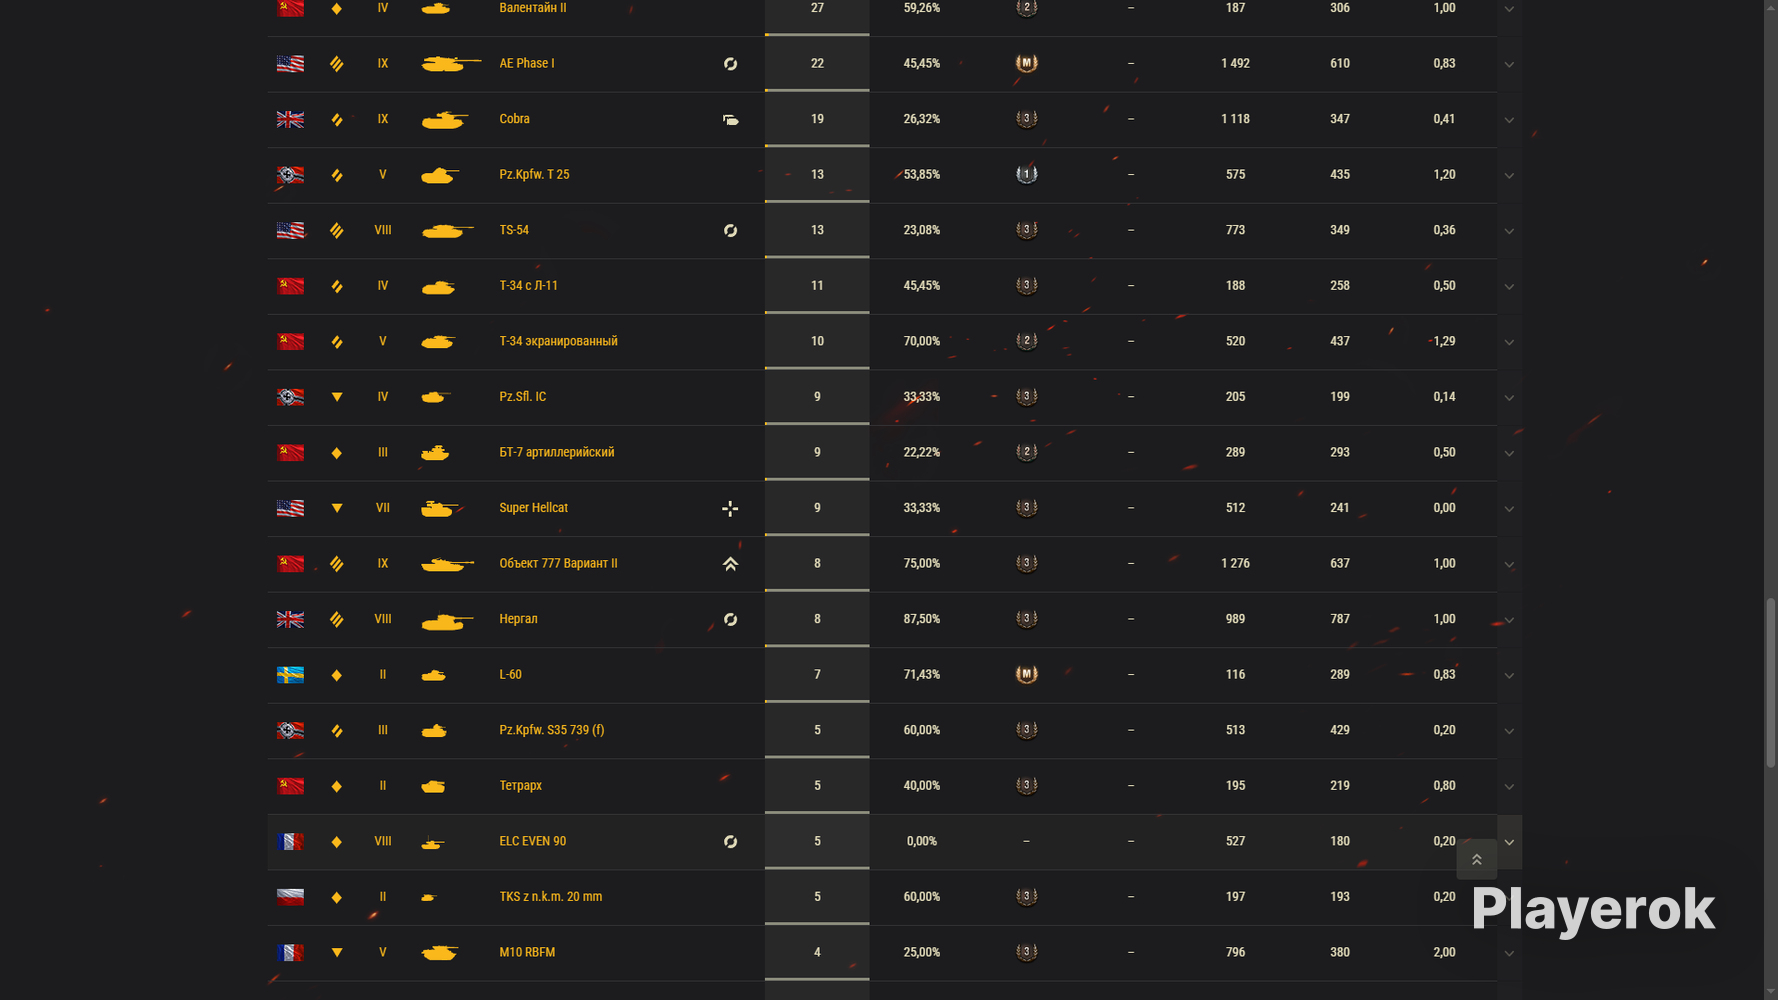The height and width of the screenshot is (1000, 1778).
Task: Expand the Cobra row details
Action: 1509,120
